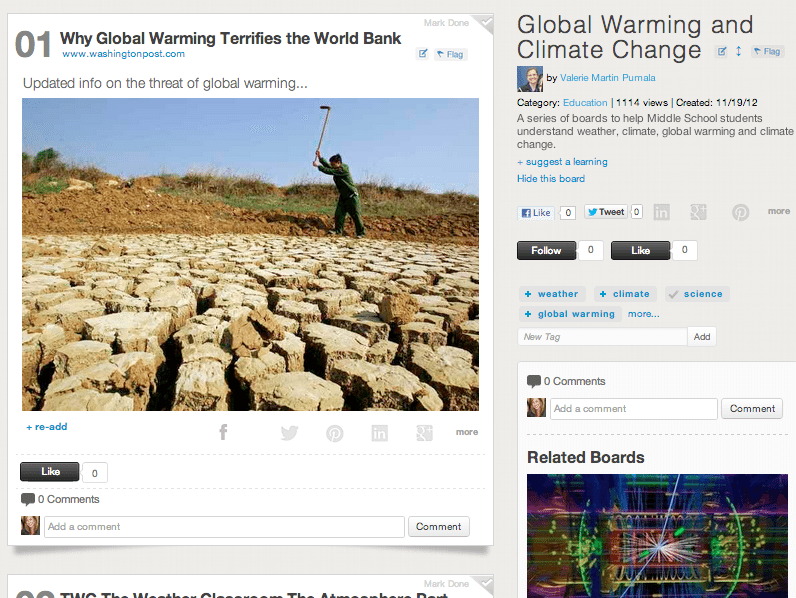
Task: Focus the learning 01 comment field
Action: click(x=224, y=527)
